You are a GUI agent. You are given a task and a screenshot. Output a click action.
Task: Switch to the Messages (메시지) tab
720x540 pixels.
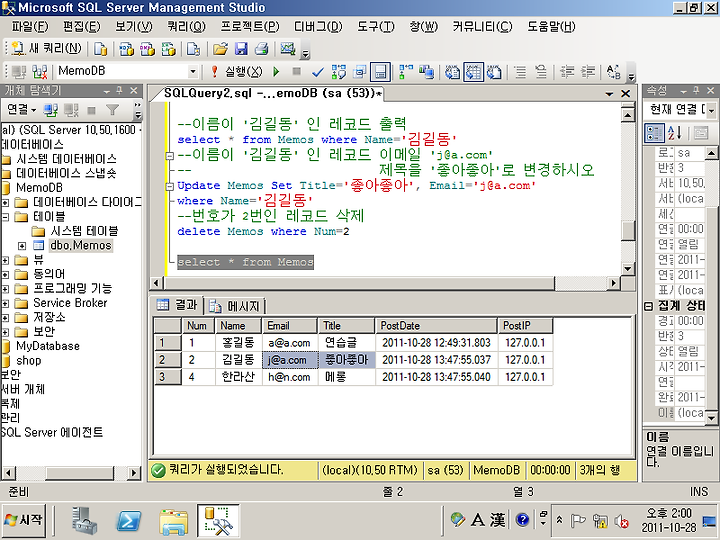pyautogui.click(x=235, y=306)
